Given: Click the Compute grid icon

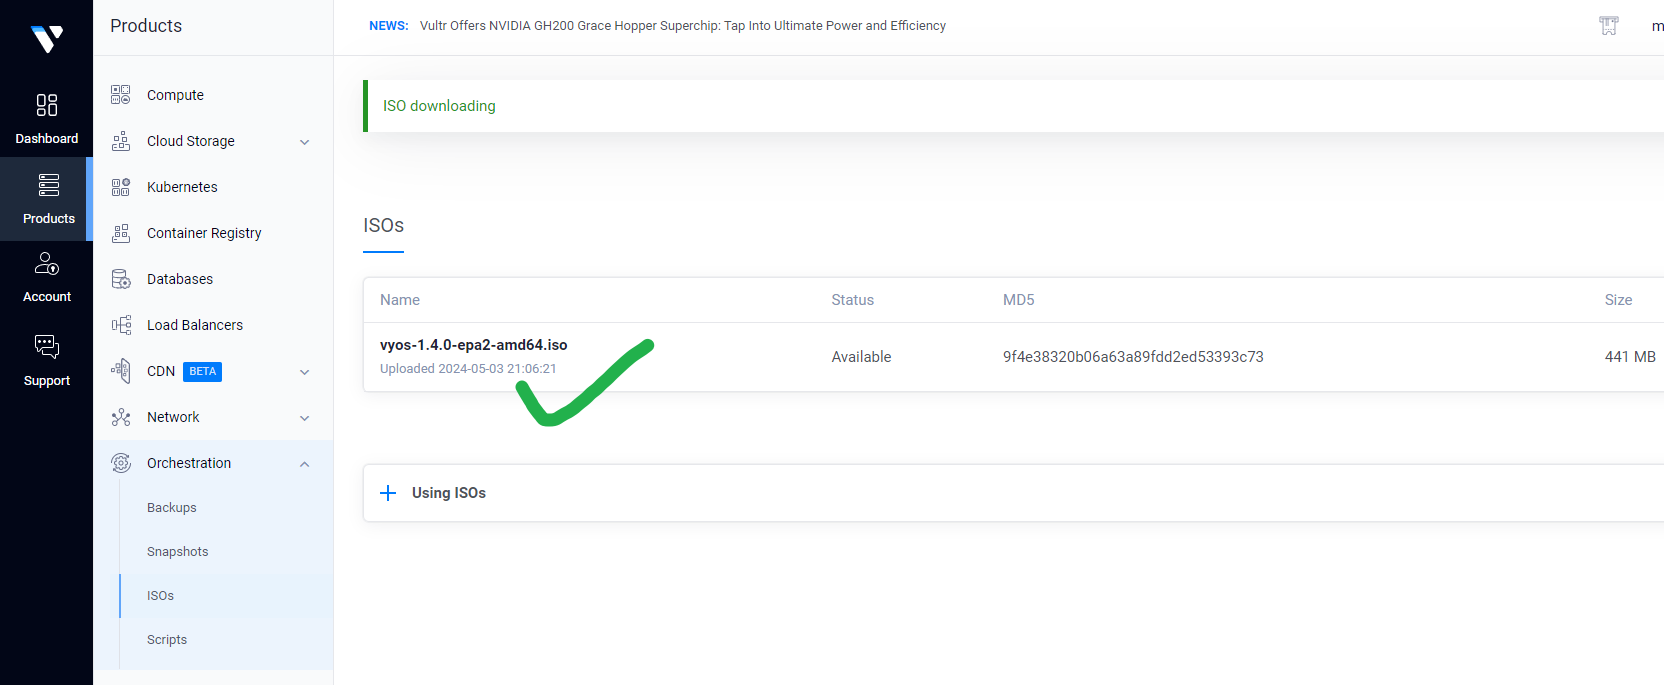Looking at the screenshot, I should pyautogui.click(x=121, y=95).
